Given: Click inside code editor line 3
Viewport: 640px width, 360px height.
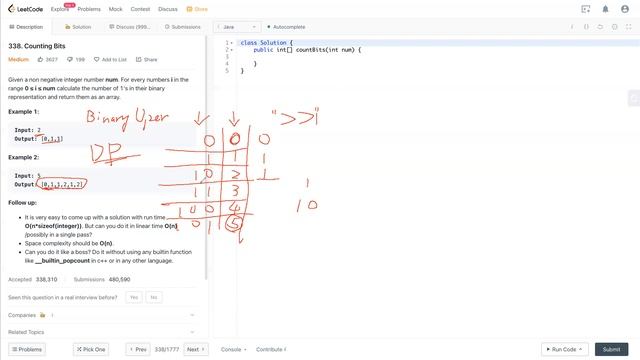Looking at the screenshot, I should tap(437, 57).
